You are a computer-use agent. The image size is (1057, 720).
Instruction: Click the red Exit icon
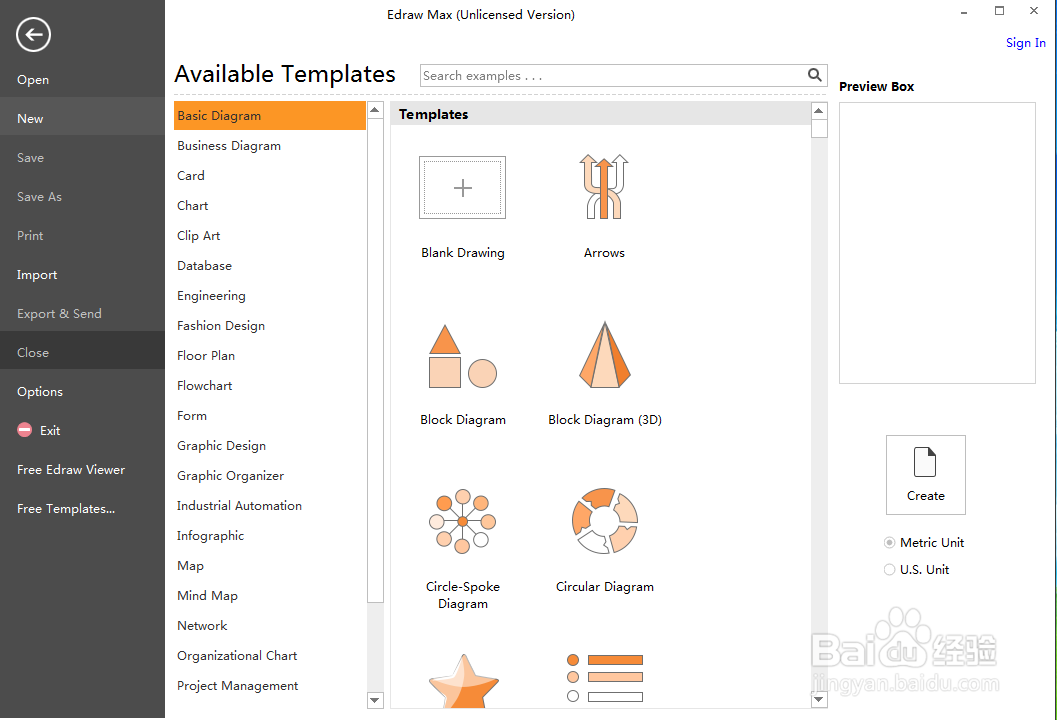[x=24, y=430]
